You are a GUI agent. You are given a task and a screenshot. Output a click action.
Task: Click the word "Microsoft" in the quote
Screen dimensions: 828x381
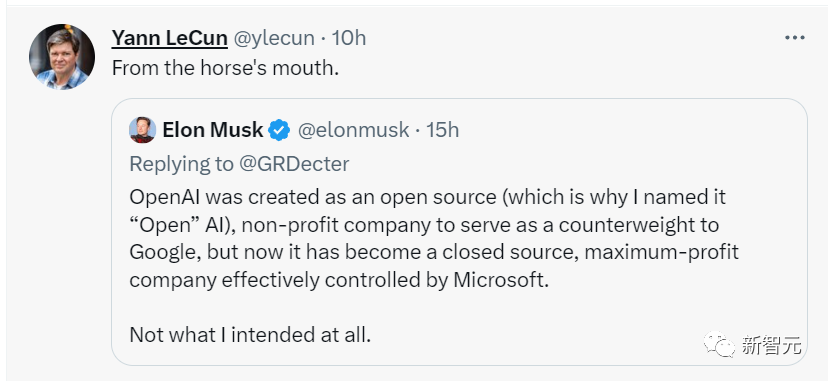[499, 280]
